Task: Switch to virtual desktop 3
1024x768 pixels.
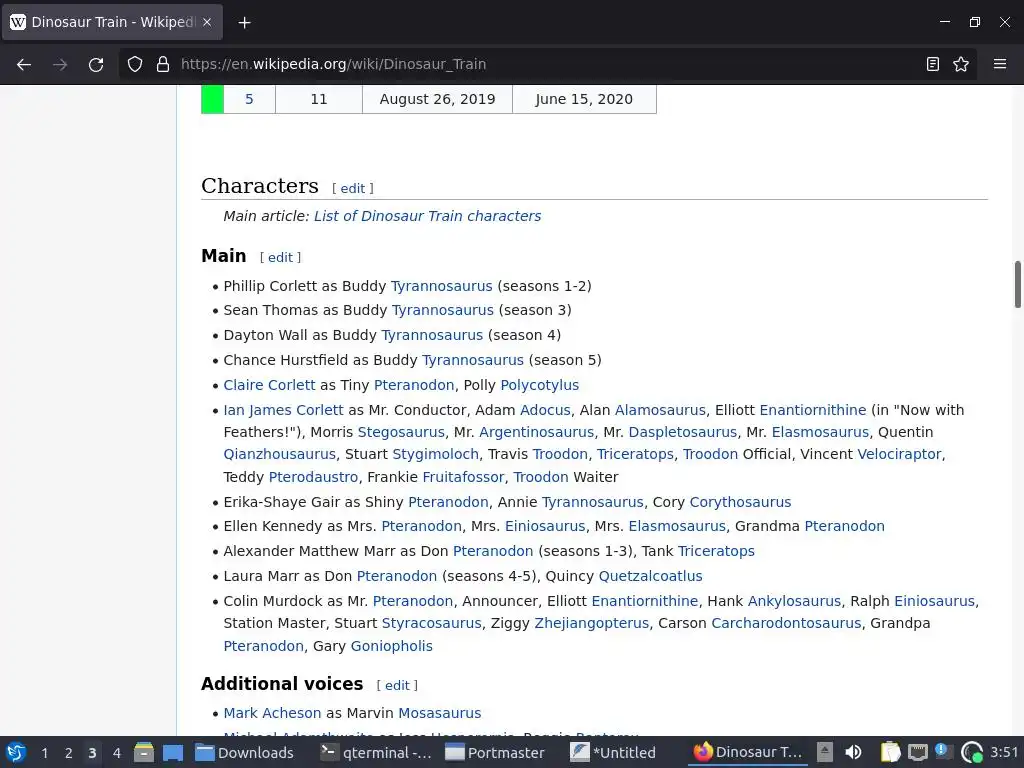Action: click(x=92, y=753)
